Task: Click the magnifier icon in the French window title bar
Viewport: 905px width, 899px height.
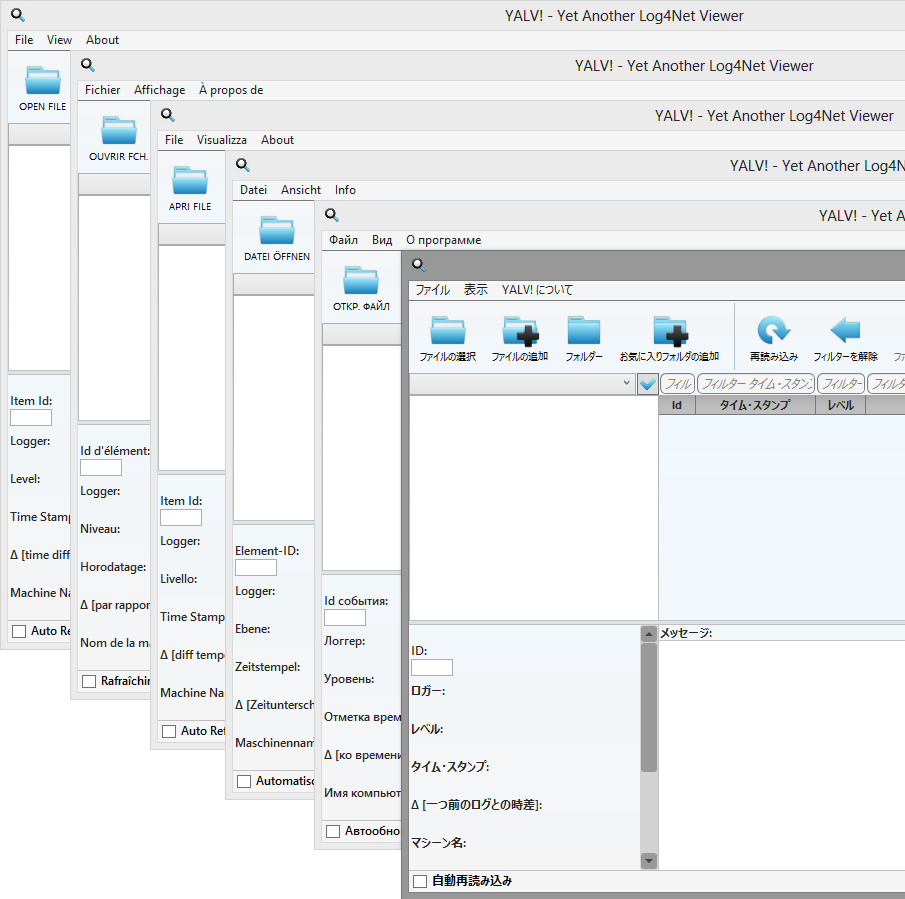Action: click(x=88, y=65)
